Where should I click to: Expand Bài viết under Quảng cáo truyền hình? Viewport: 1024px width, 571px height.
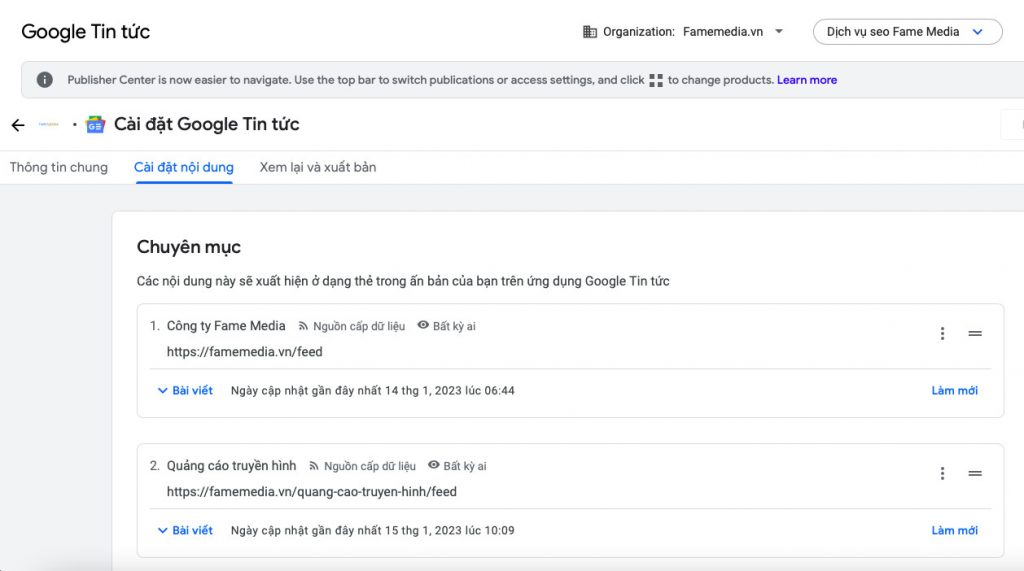[x=185, y=530]
